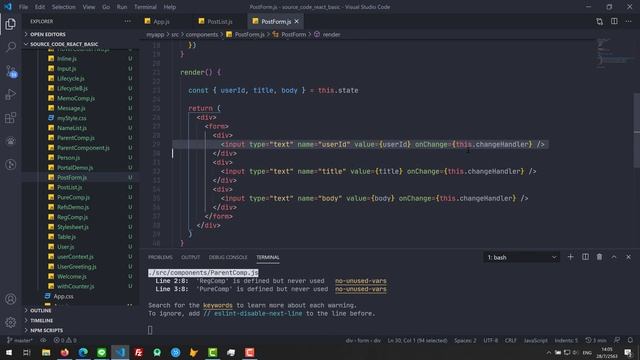Screen dimensions: 640x360
Task: Create a new terminal with plus icon
Action: point(570,257)
